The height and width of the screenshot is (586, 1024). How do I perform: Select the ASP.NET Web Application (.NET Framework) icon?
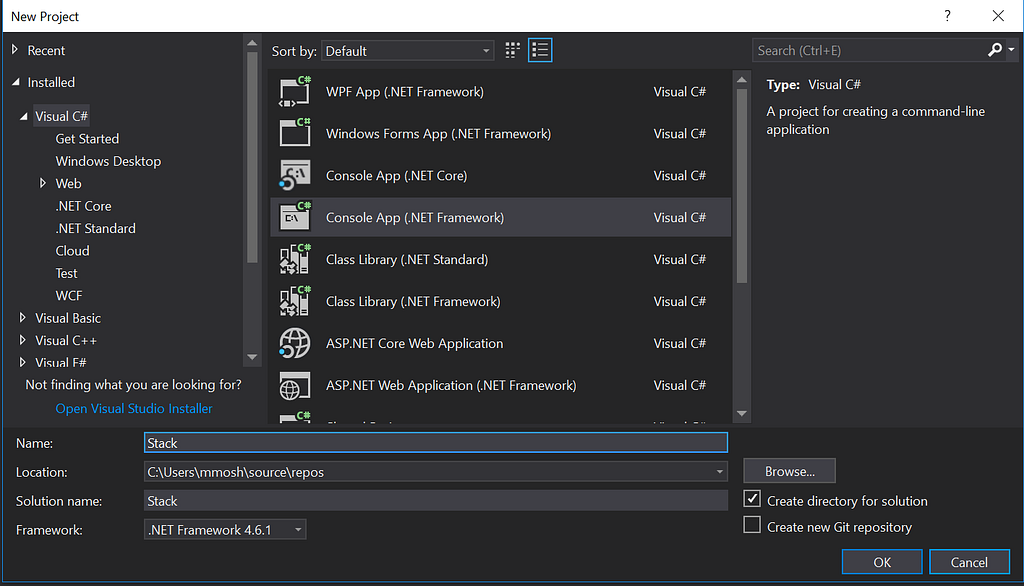[x=295, y=385]
